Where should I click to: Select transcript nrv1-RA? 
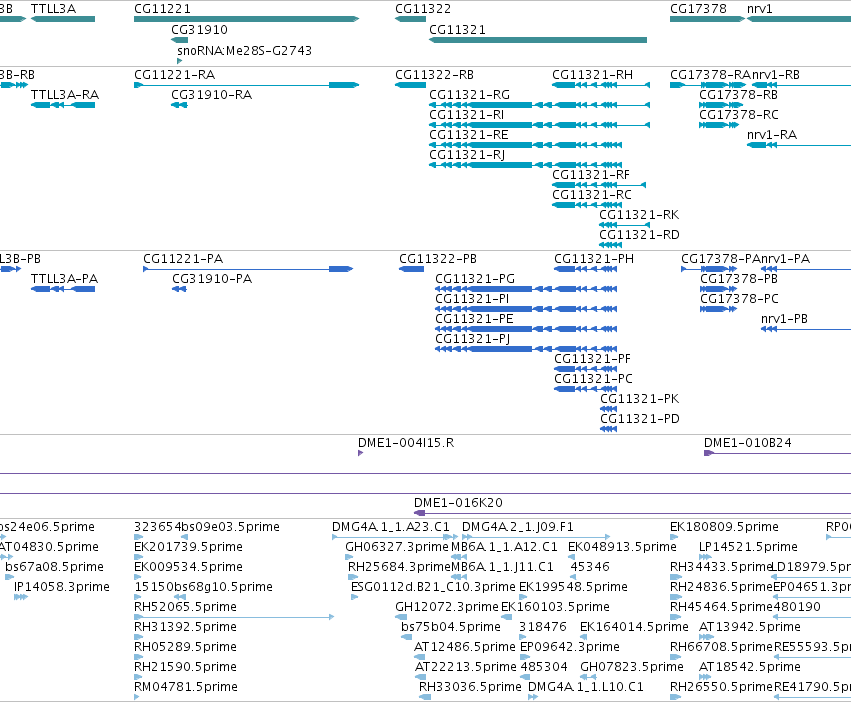point(772,135)
